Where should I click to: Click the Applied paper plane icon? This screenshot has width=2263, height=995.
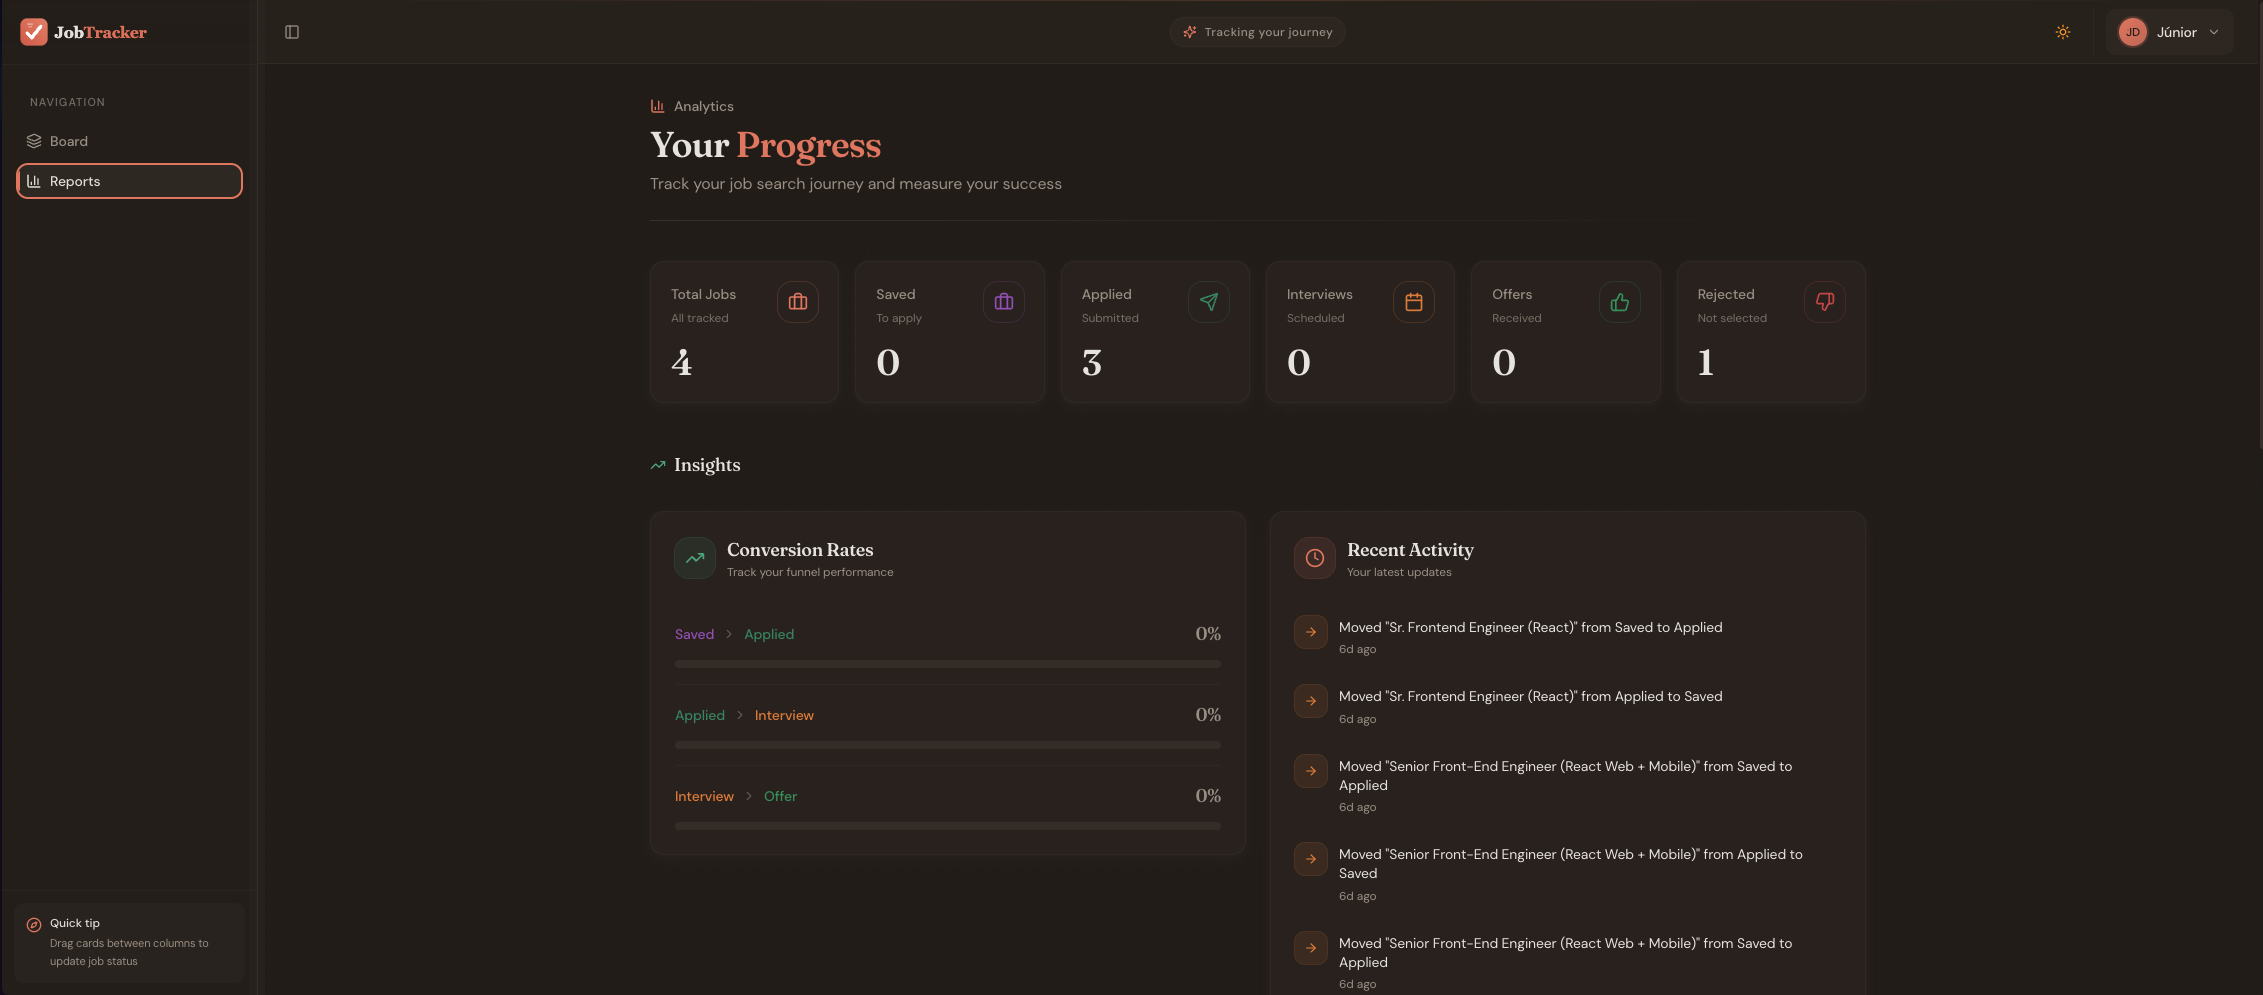1208,302
